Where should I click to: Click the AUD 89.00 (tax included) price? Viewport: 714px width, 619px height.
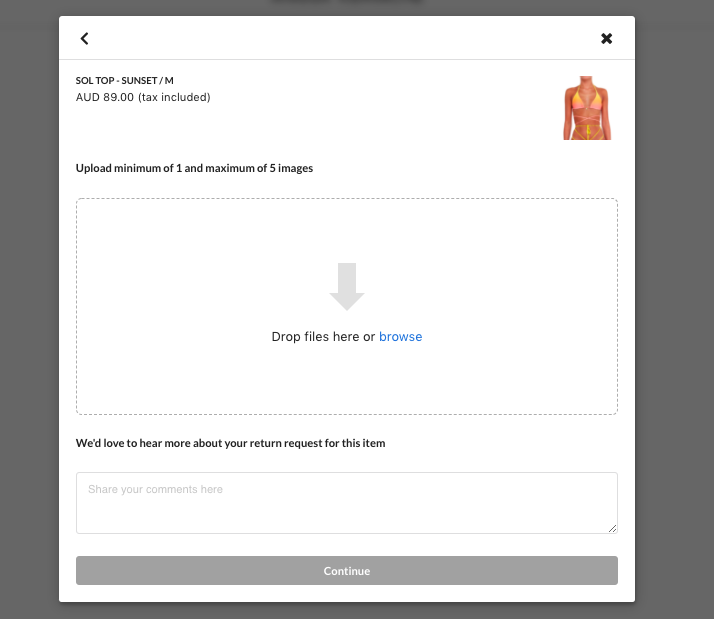pyautogui.click(x=143, y=97)
